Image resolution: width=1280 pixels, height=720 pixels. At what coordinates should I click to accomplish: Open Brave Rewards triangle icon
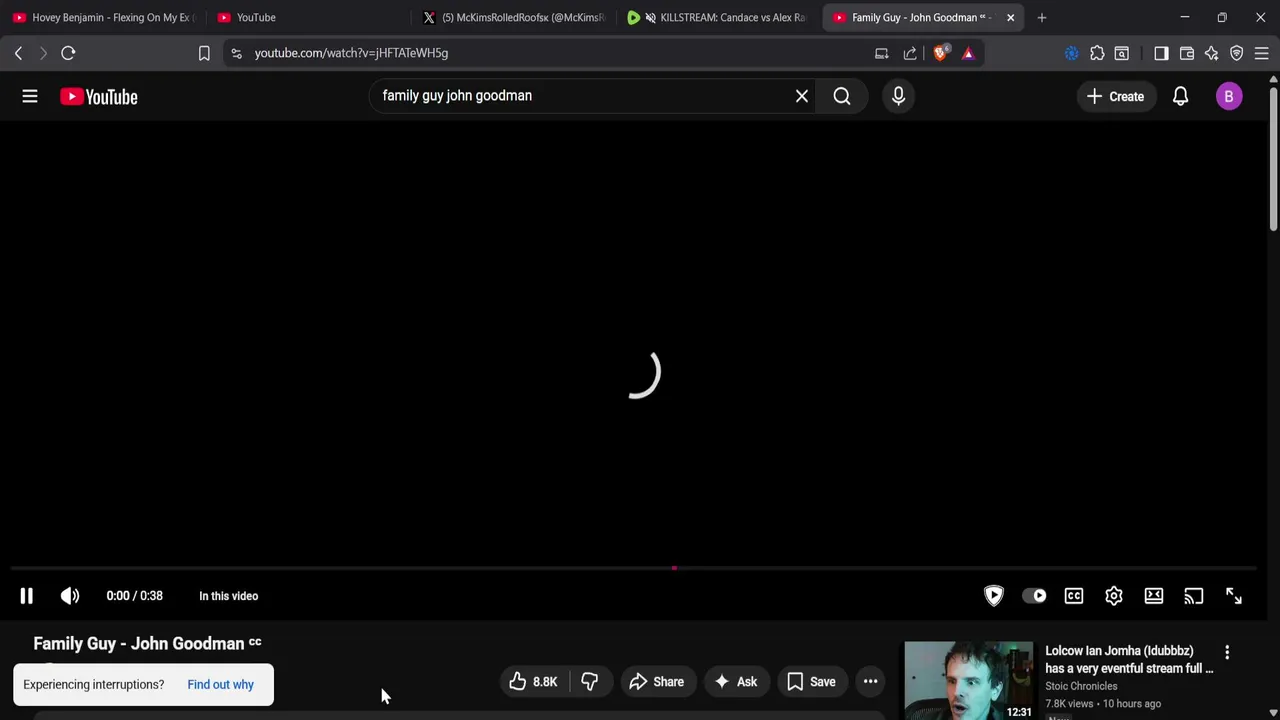point(968,53)
